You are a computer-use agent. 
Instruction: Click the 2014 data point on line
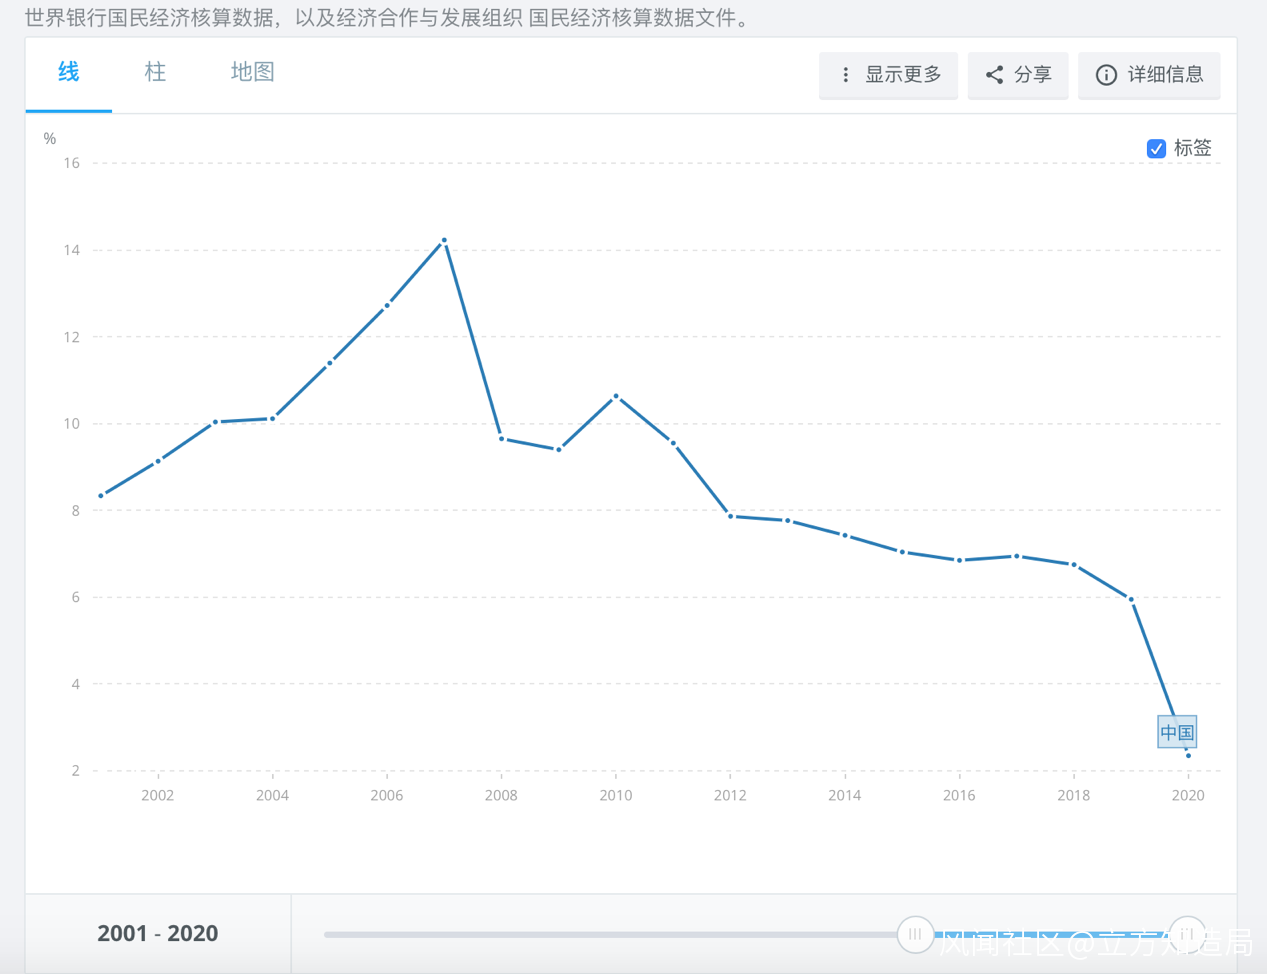click(x=845, y=535)
